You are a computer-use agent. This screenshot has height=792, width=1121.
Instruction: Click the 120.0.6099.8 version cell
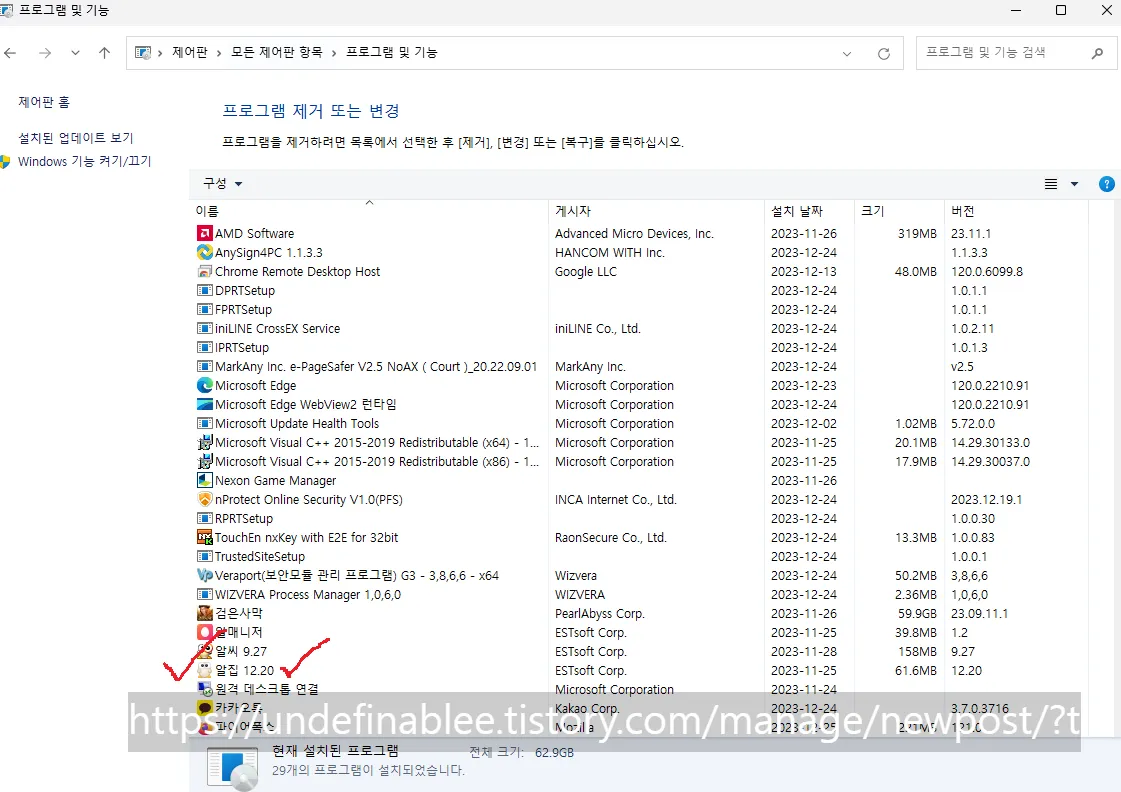(x=987, y=272)
